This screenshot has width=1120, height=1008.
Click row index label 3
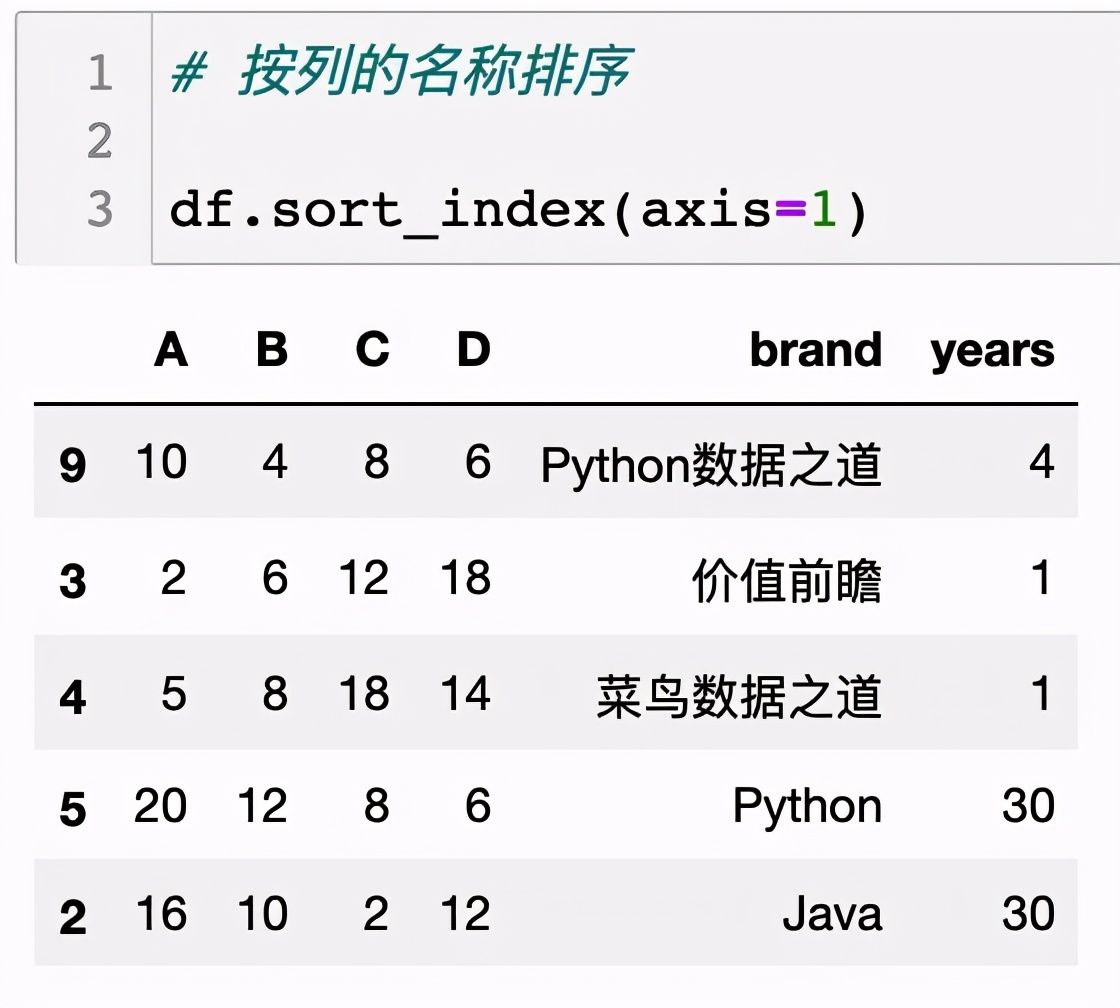[x=73, y=581]
